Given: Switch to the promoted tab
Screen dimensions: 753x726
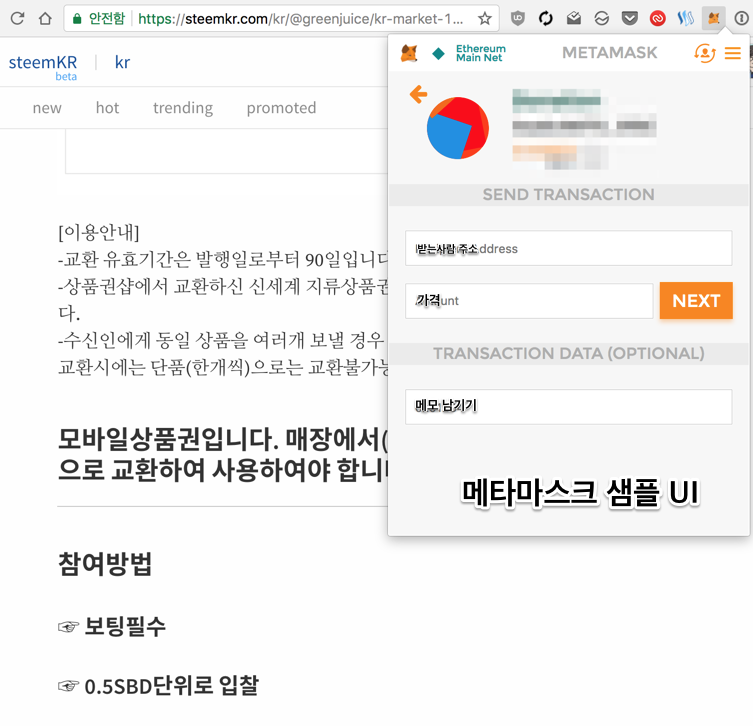Looking at the screenshot, I should click(281, 108).
